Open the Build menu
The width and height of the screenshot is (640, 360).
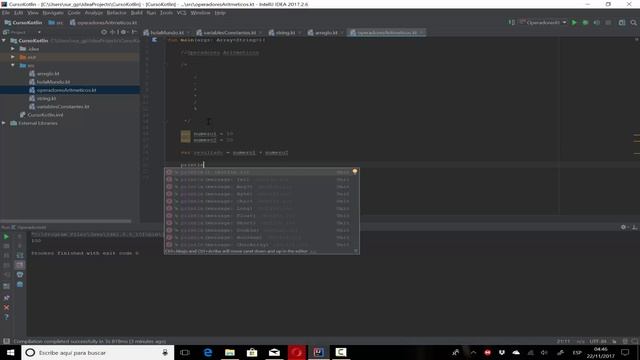tap(136, 13)
